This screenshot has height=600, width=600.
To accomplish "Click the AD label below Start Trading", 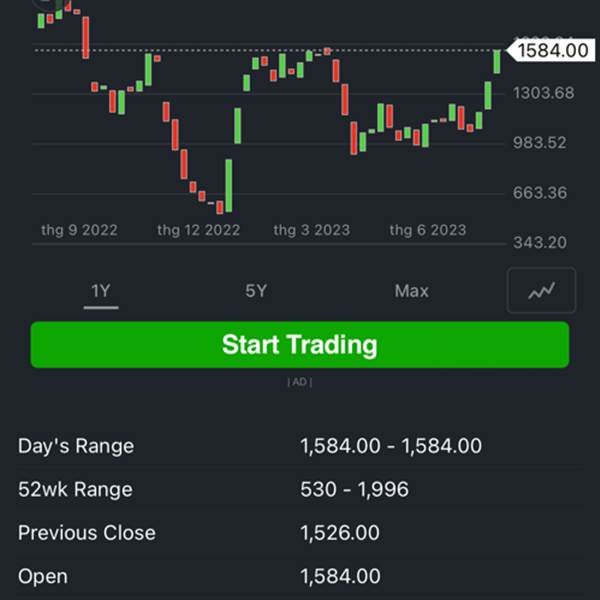I will click(x=300, y=382).
